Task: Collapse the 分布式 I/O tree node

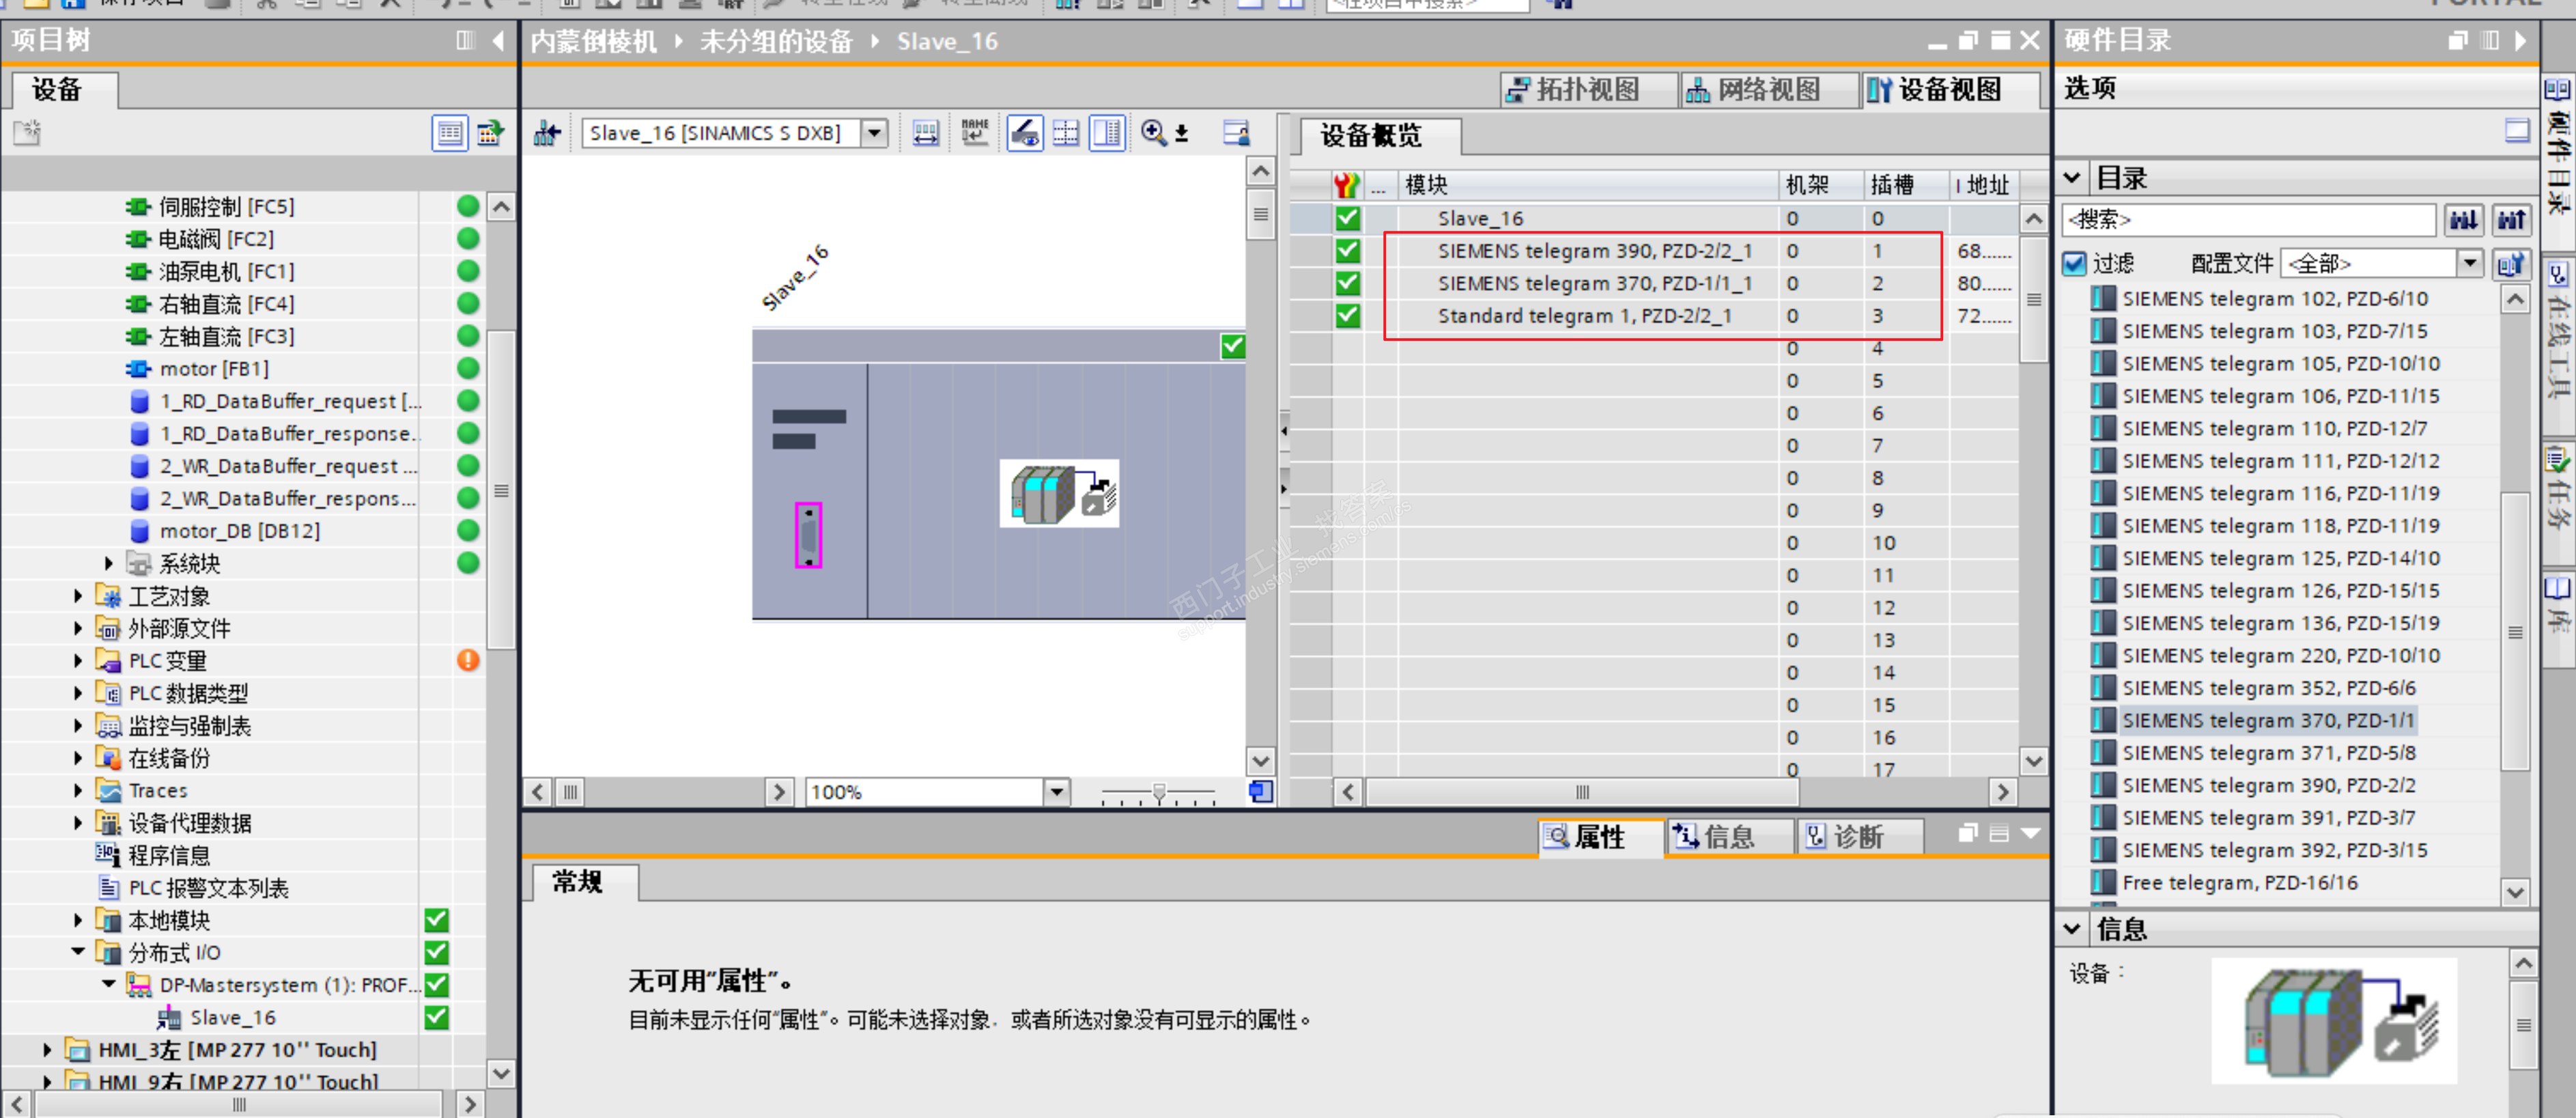Action: coord(78,952)
